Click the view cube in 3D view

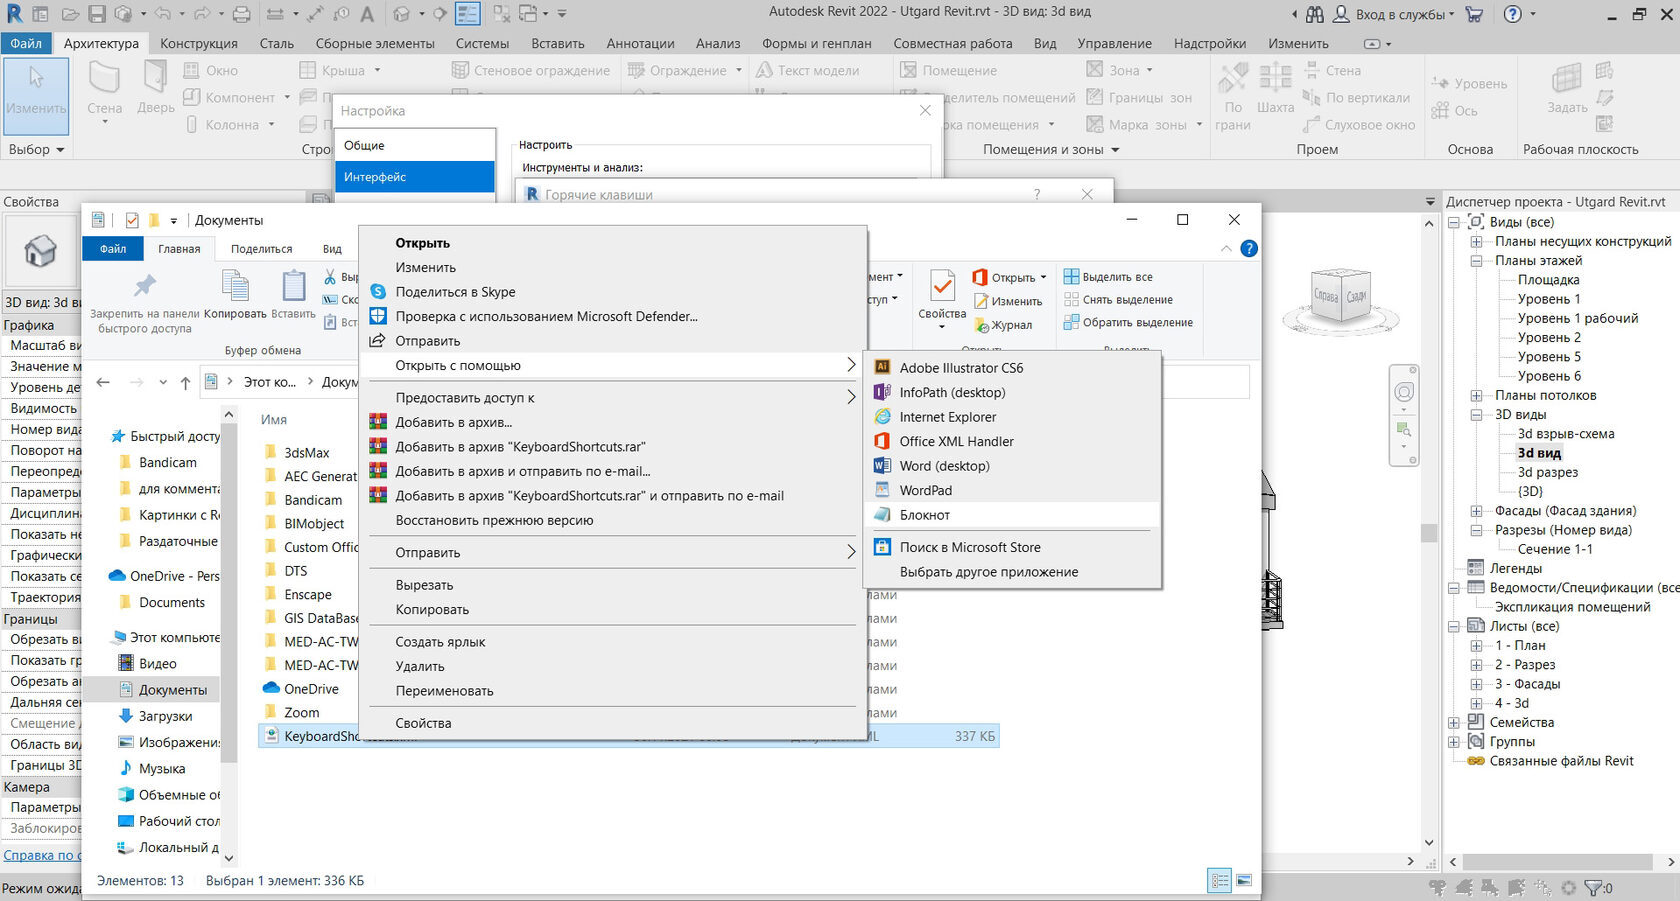[x=1340, y=297]
